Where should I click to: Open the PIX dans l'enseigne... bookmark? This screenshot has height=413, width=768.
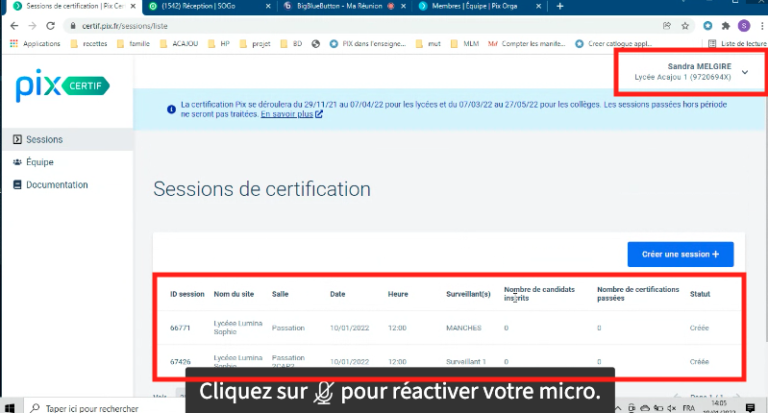pyautogui.click(x=367, y=44)
